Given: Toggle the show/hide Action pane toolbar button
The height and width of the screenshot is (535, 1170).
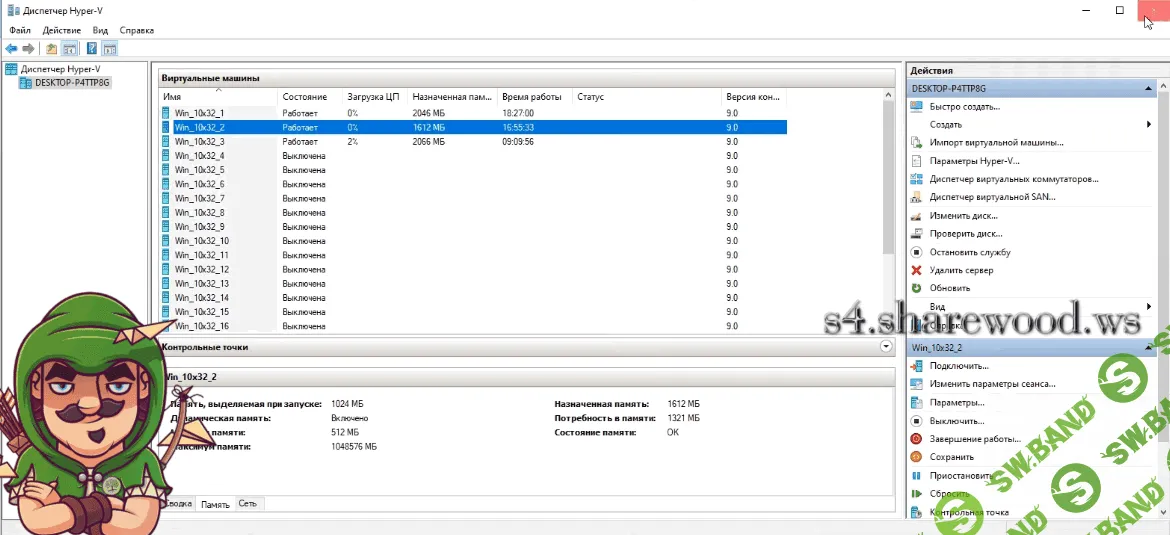Looking at the screenshot, I should click(110, 48).
